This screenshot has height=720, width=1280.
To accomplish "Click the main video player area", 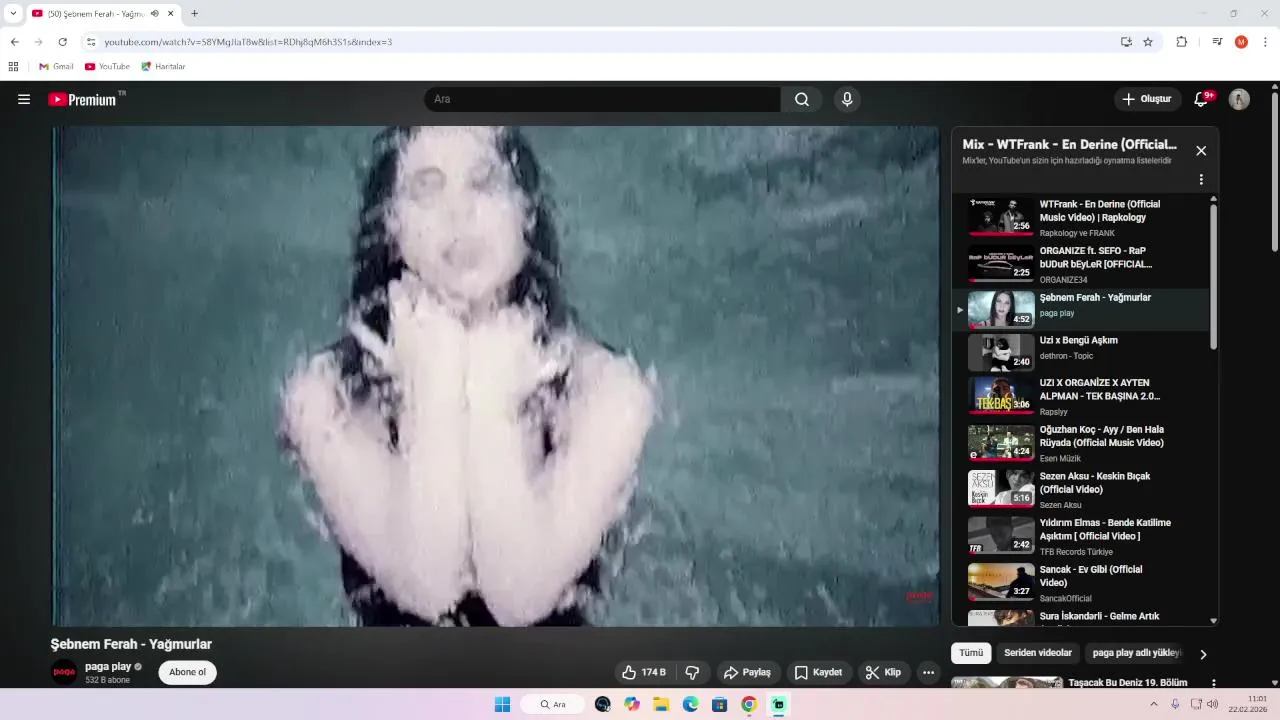I will point(496,376).
